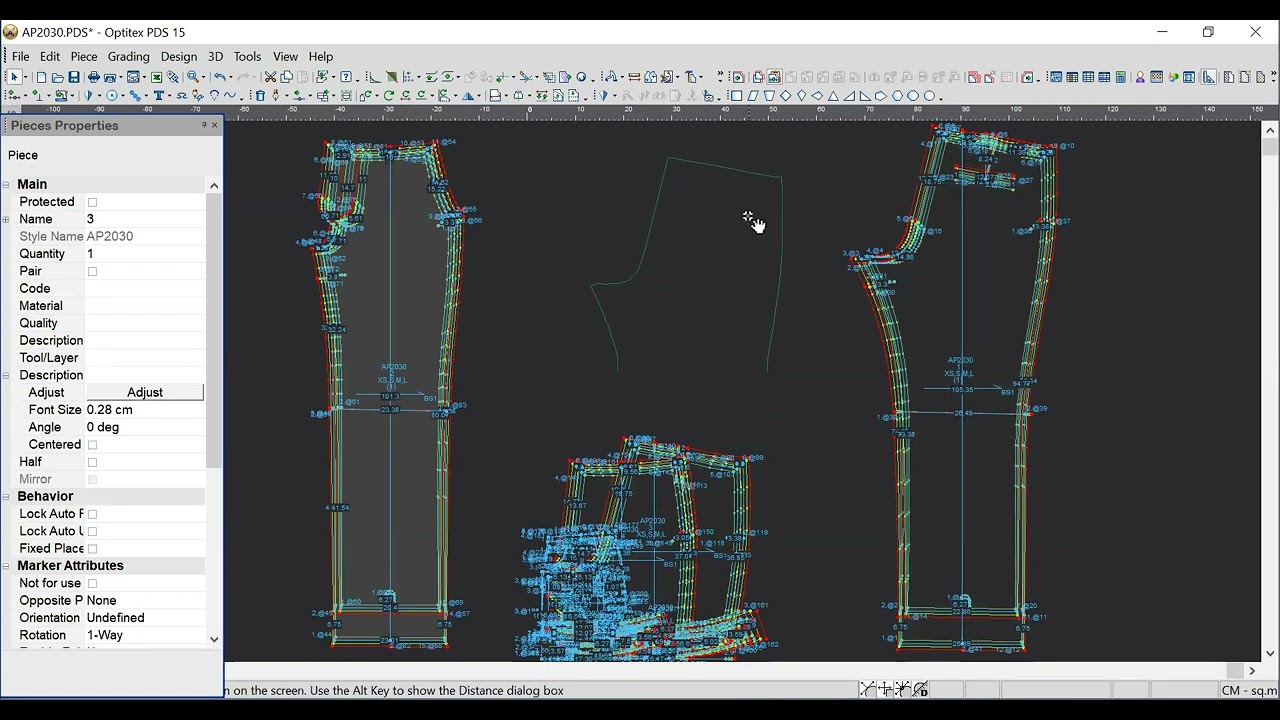Click the Open folder toolbar icon
1280x720 pixels.
pos(57,77)
